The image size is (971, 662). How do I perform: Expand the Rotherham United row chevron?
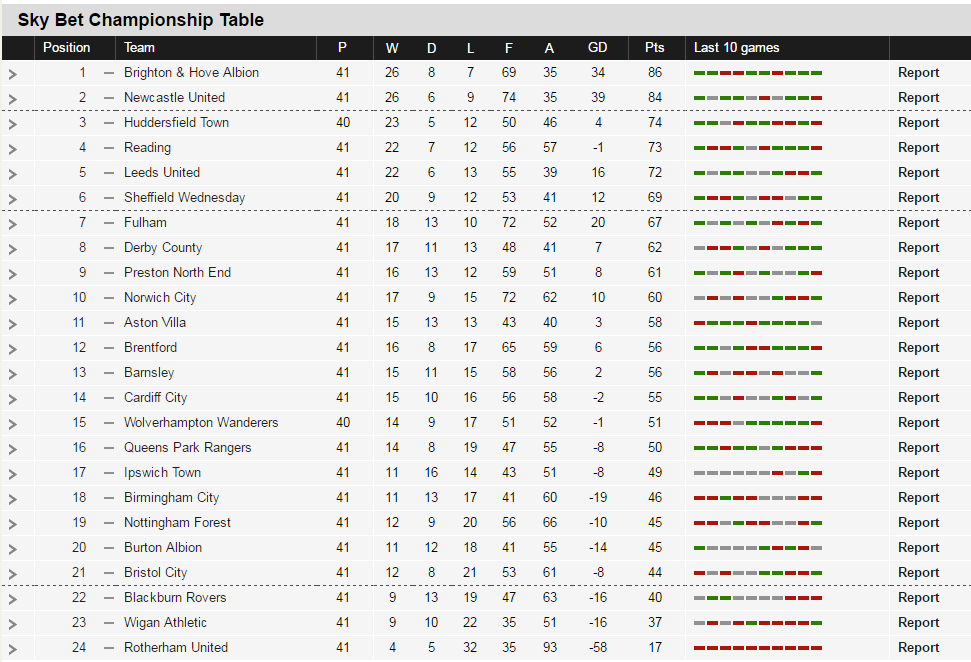click(12, 648)
